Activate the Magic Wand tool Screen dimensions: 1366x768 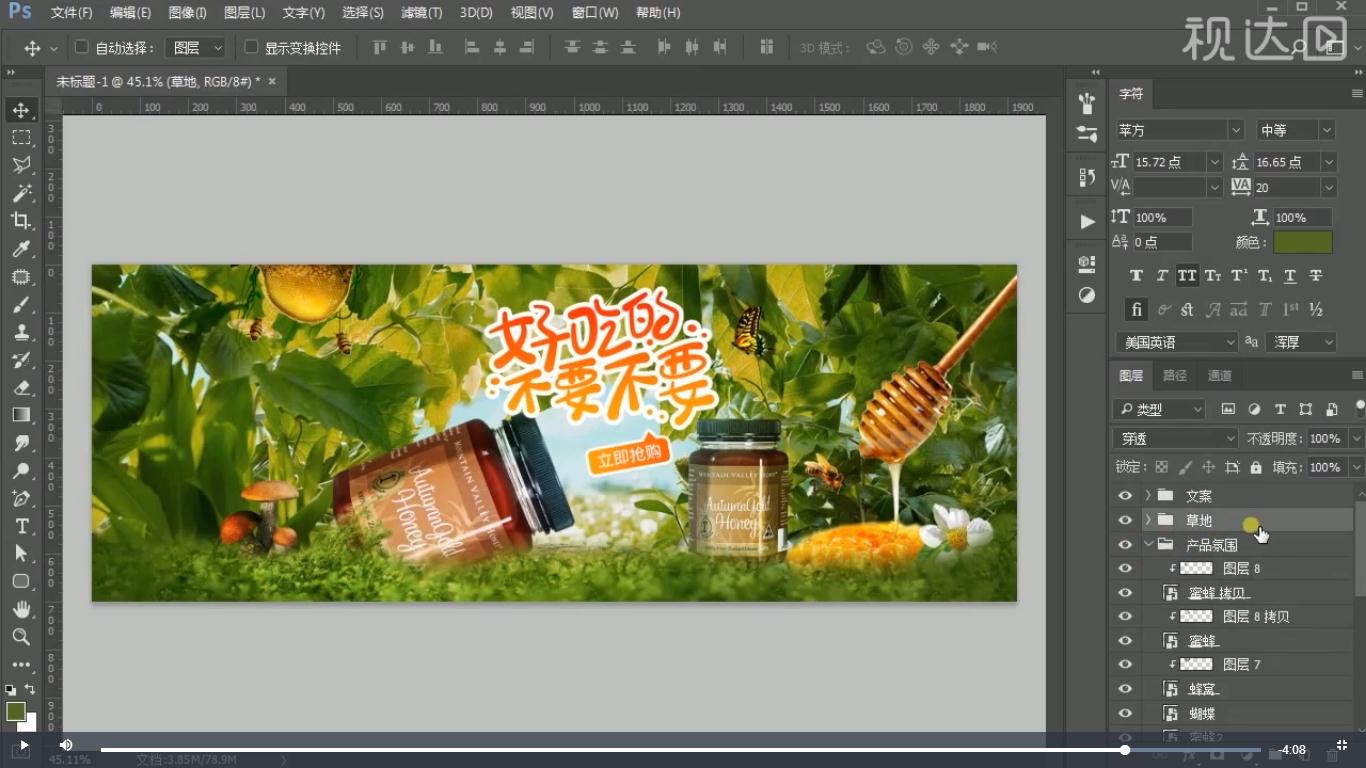coord(21,193)
